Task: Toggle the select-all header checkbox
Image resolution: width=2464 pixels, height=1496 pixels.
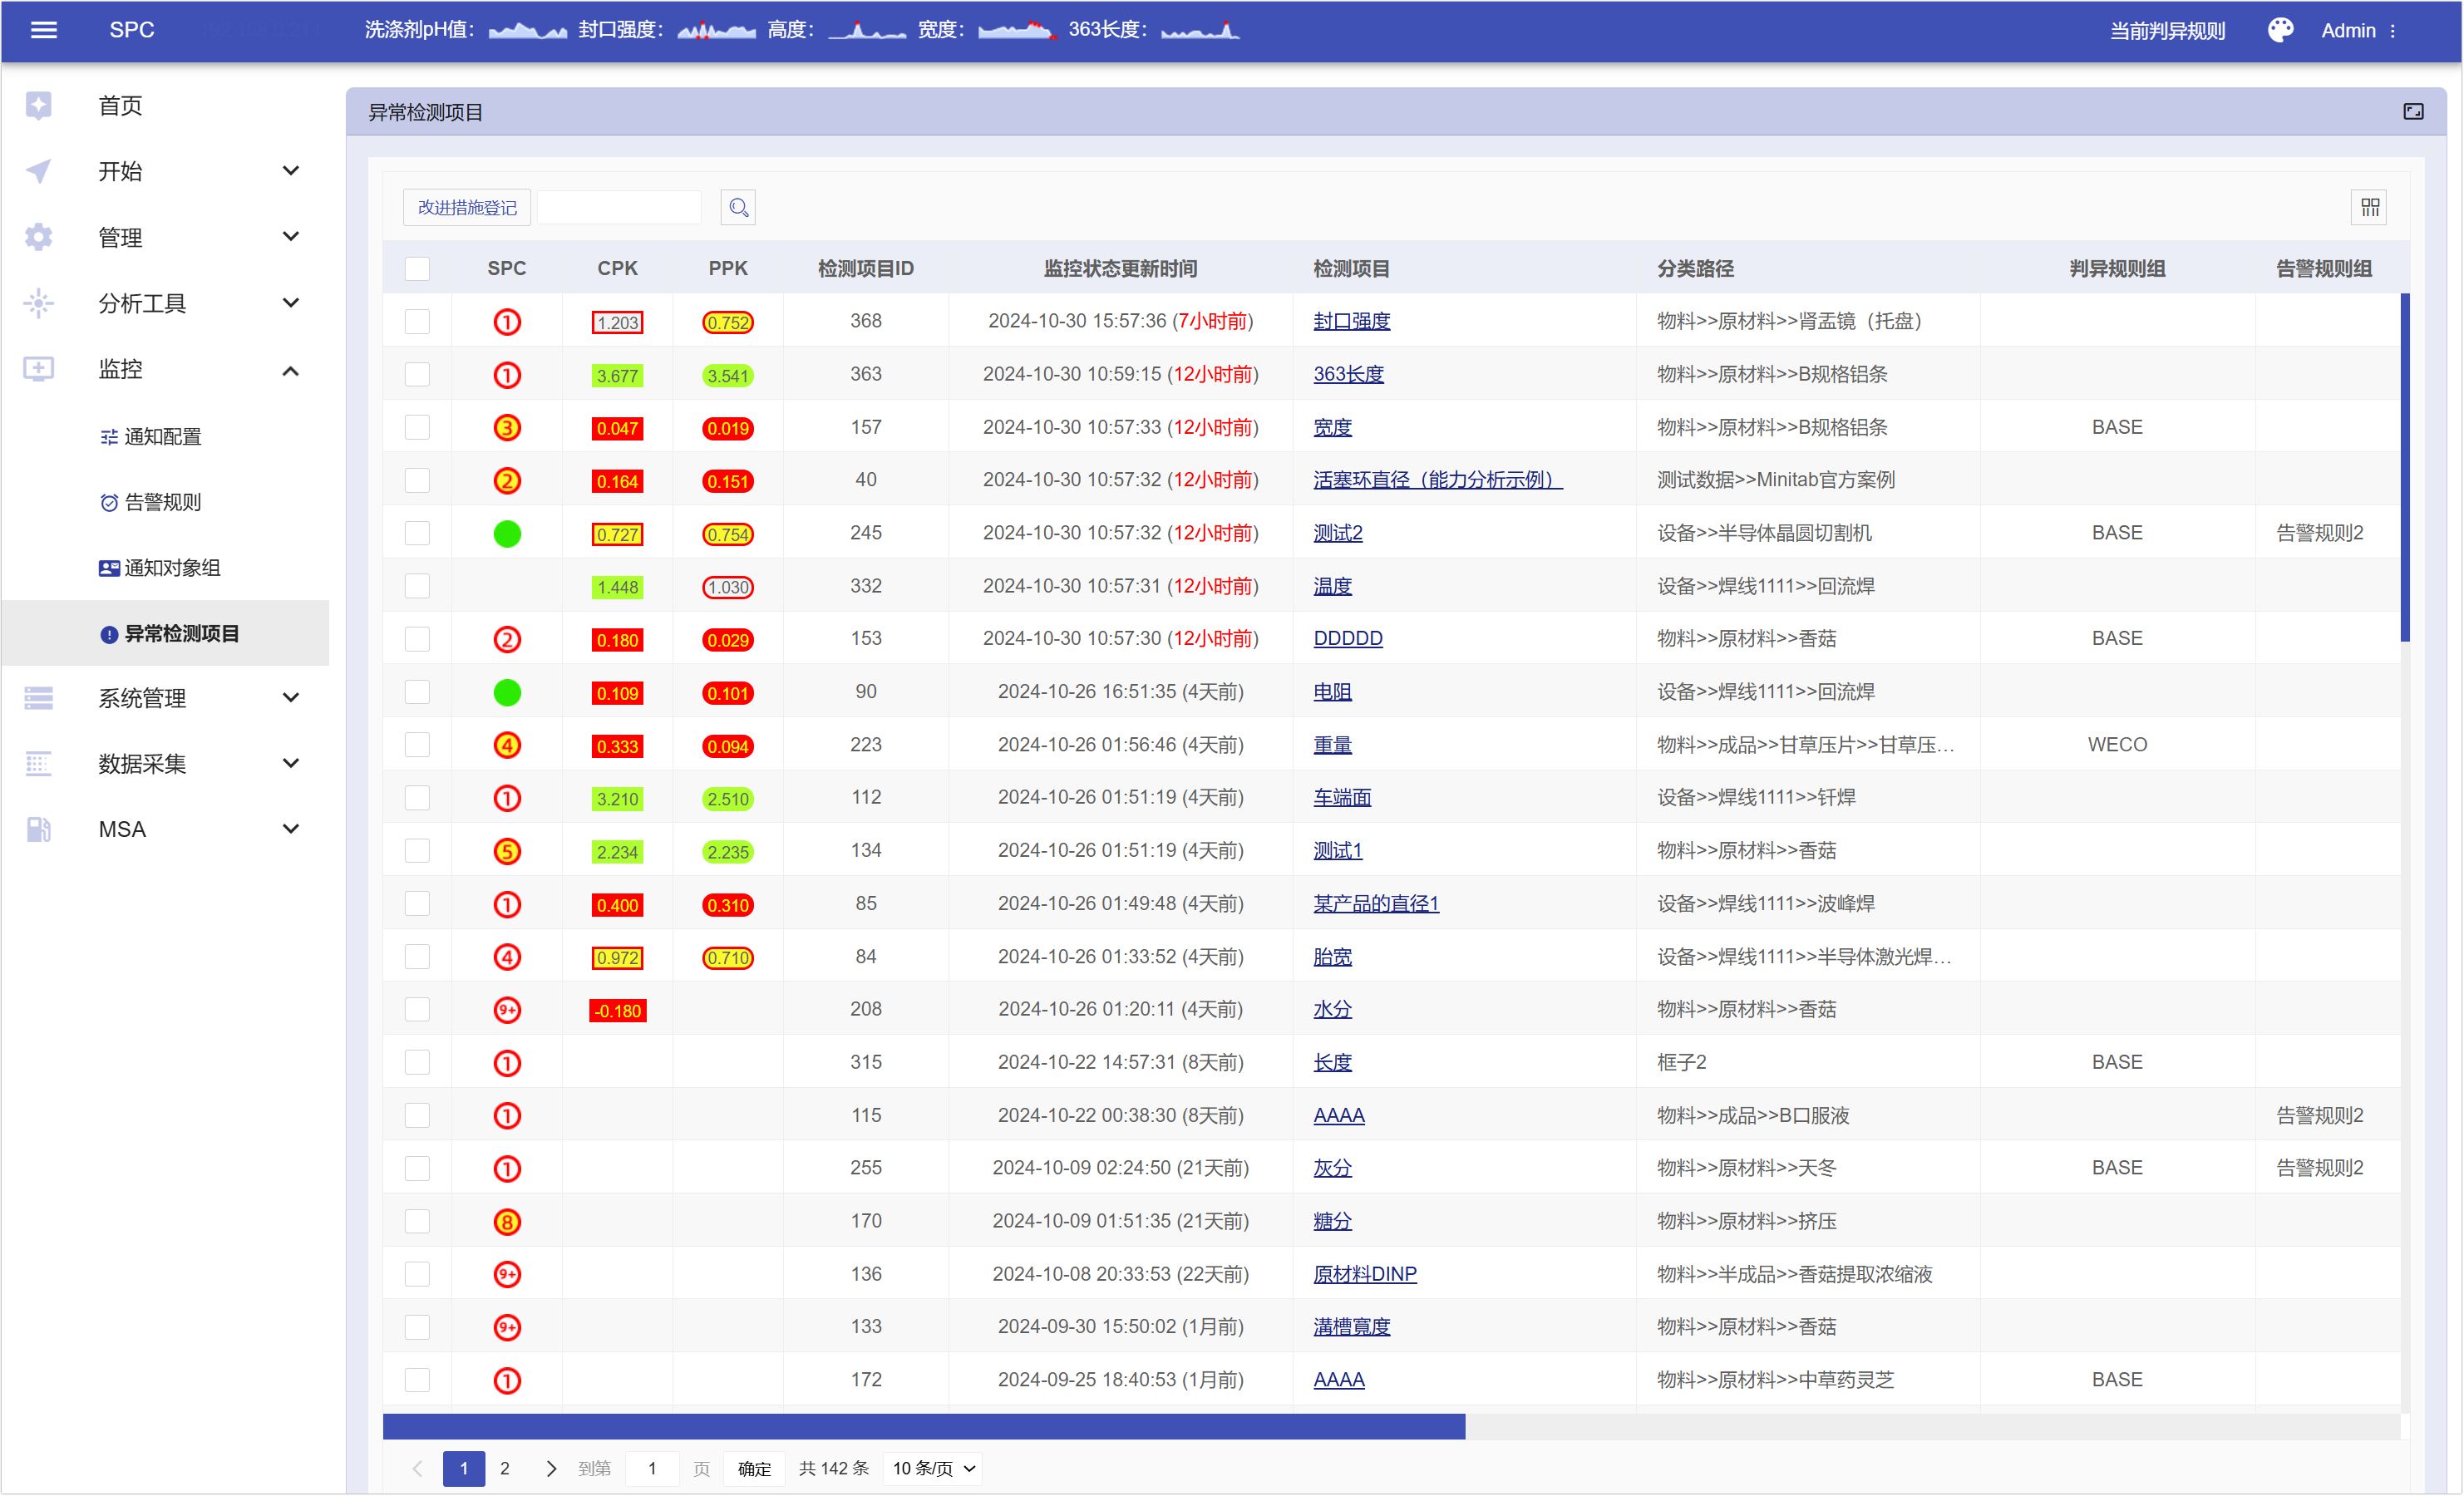Action: click(x=417, y=268)
